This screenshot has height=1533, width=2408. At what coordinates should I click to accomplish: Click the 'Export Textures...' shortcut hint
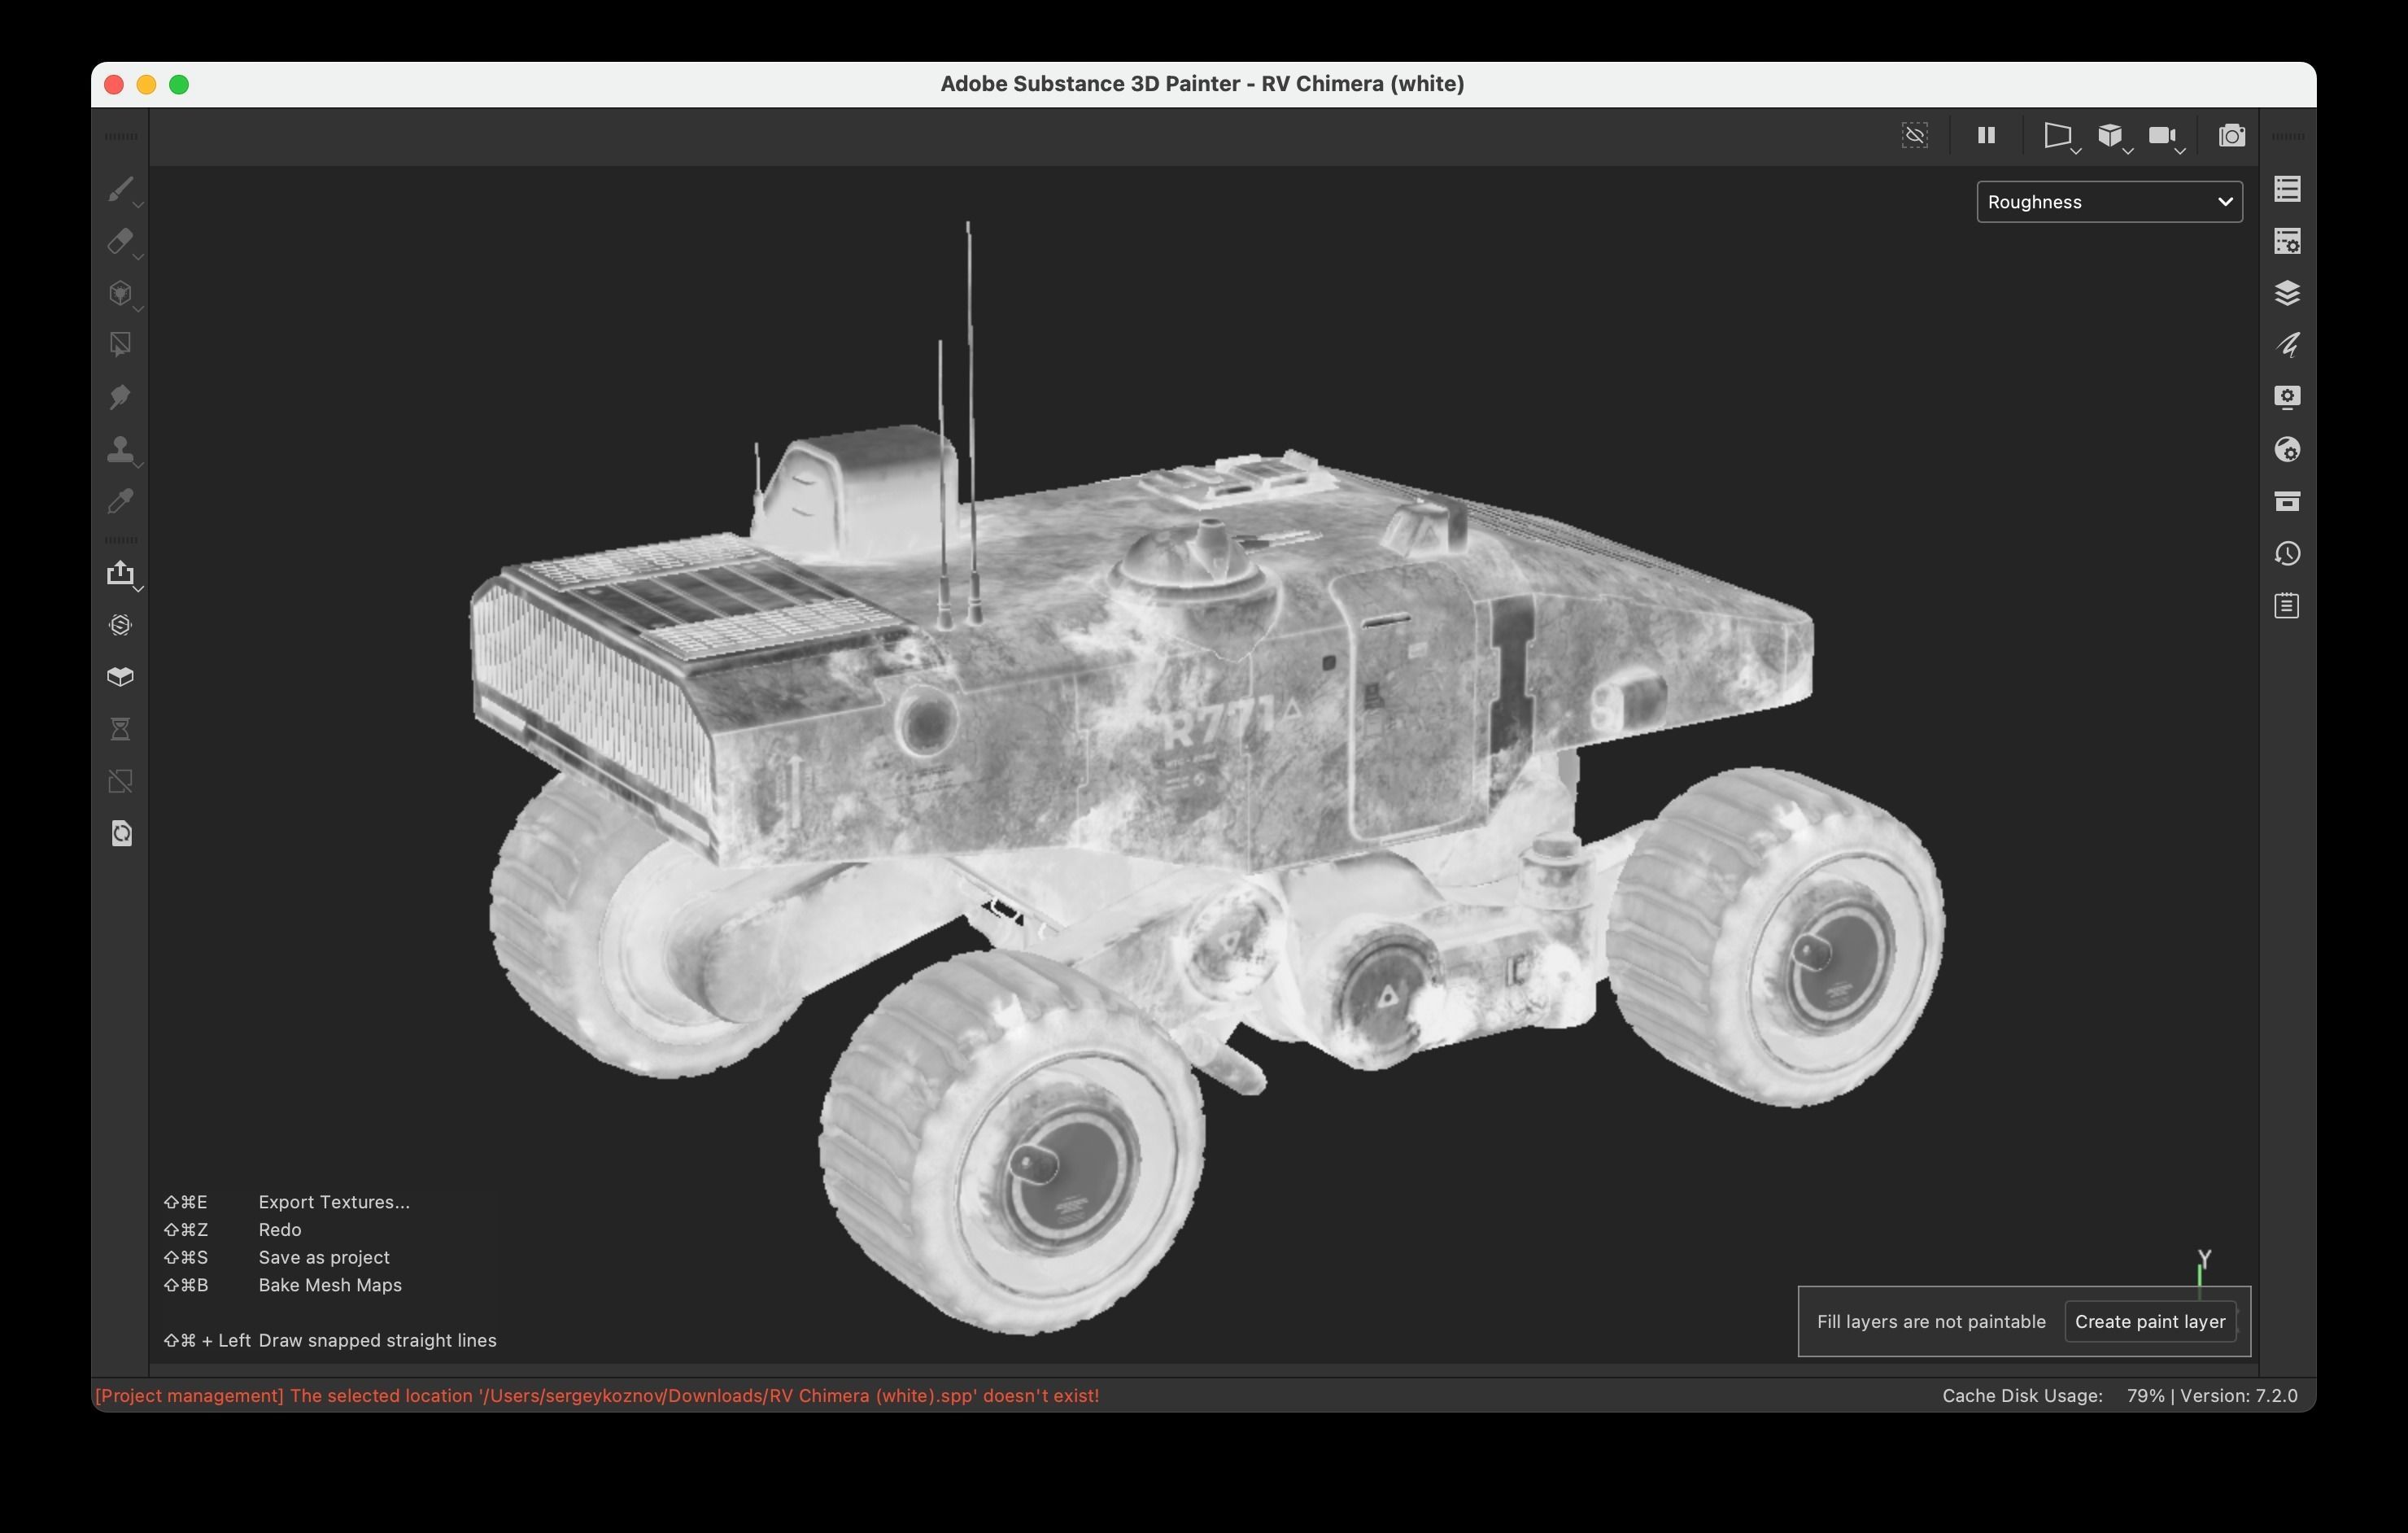pyautogui.click(x=334, y=1202)
